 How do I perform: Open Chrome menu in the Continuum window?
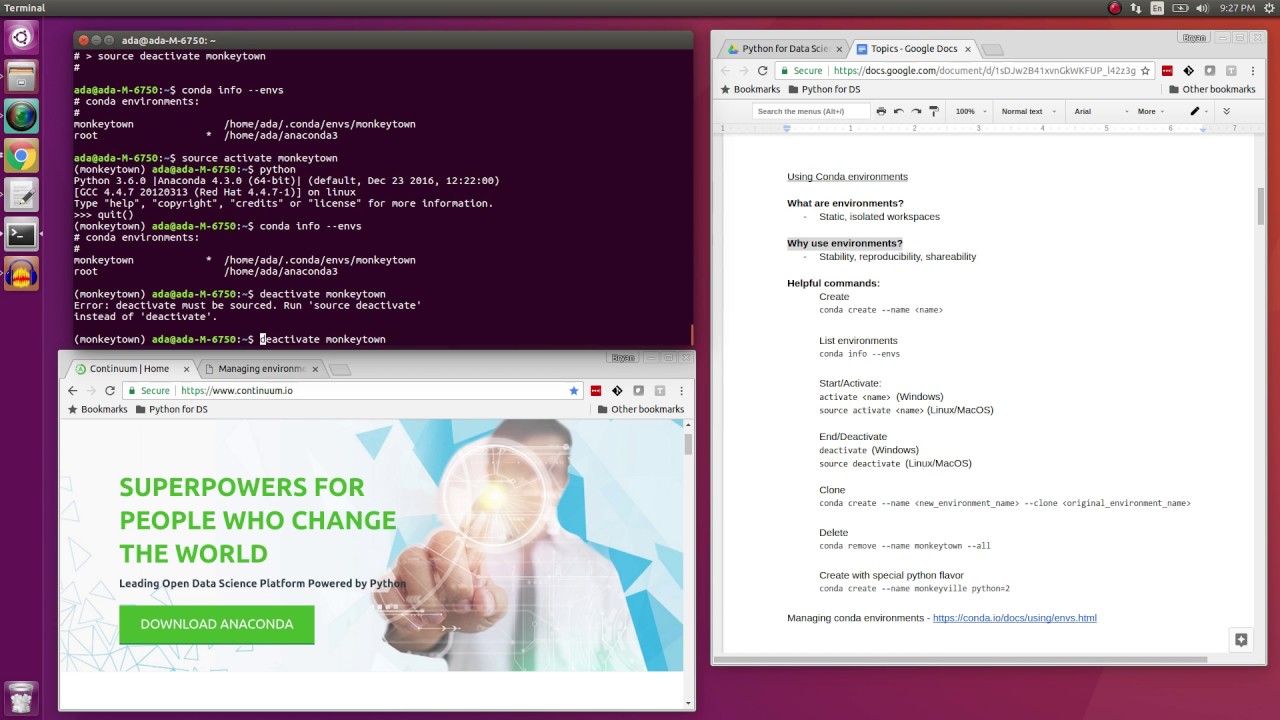(x=682, y=391)
